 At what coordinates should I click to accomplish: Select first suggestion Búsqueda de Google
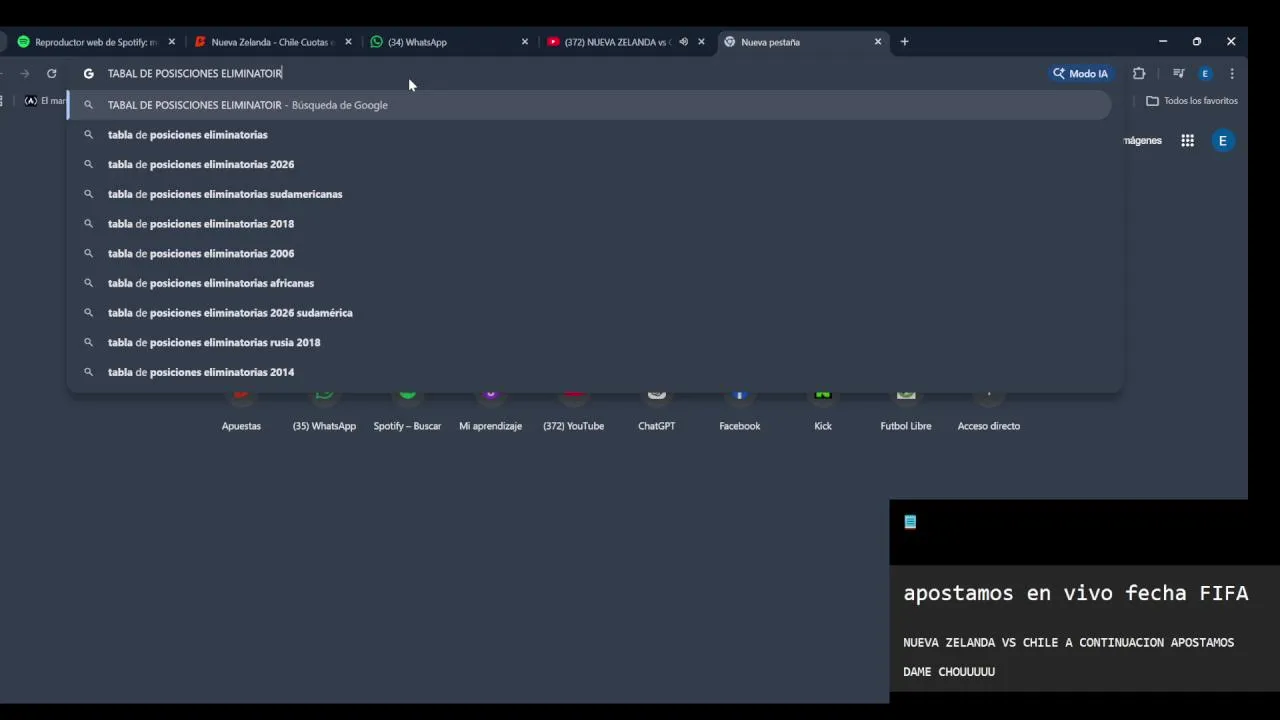[x=589, y=105]
